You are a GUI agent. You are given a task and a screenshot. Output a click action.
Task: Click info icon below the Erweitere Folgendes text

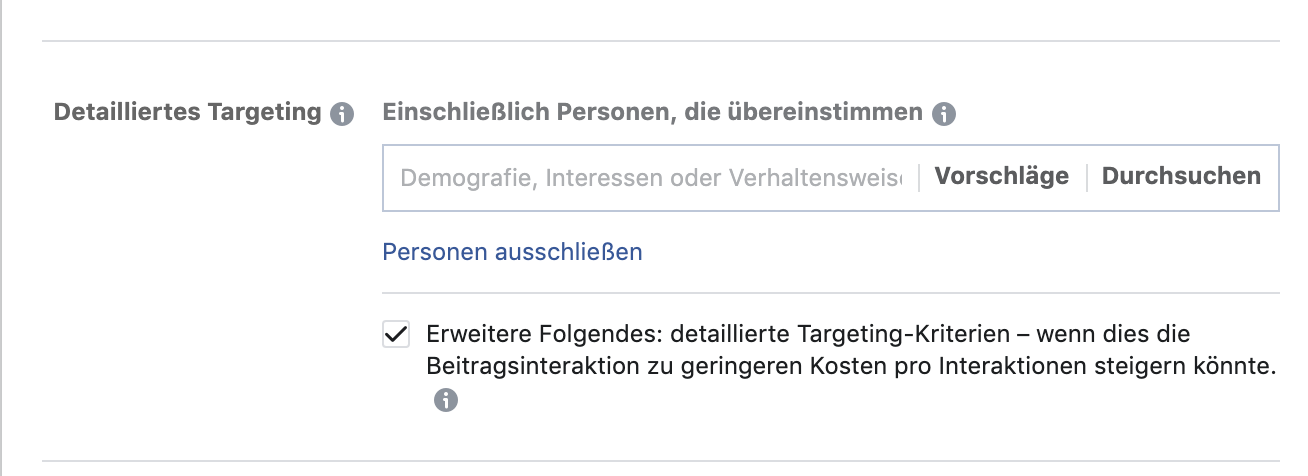[445, 401]
